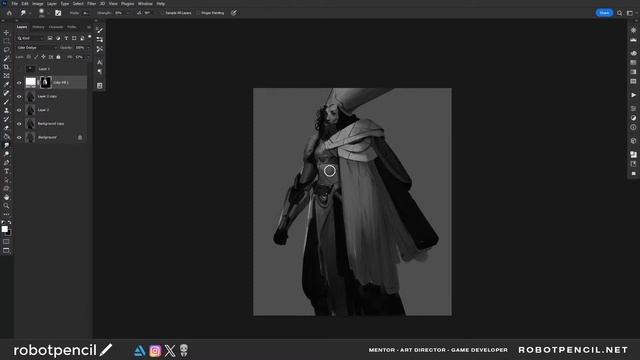The height and width of the screenshot is (360, 640).
Task: Hide the Layer 2 copy layer
Action: [x=19, y=97]
